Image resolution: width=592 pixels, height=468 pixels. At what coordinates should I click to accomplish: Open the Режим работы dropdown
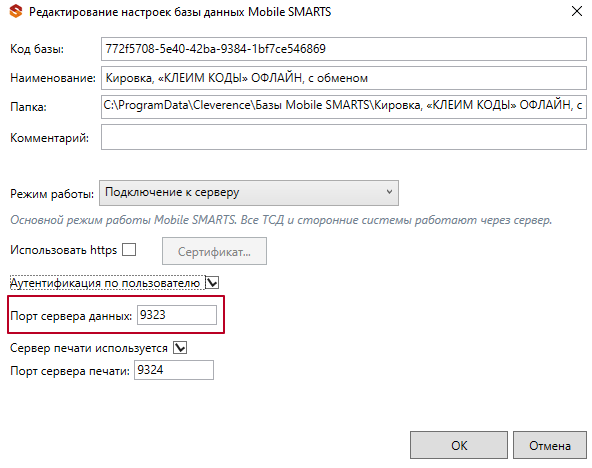click(249, 193)
